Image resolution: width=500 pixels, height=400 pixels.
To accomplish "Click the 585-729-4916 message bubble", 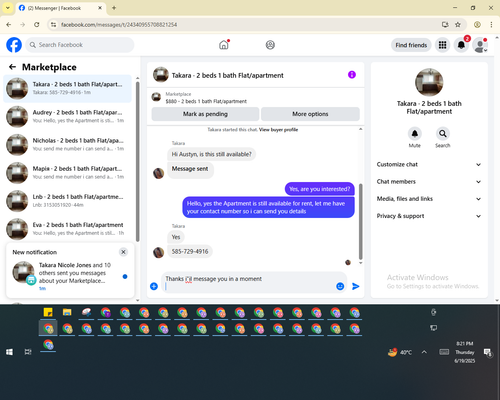I will [190, 252].
